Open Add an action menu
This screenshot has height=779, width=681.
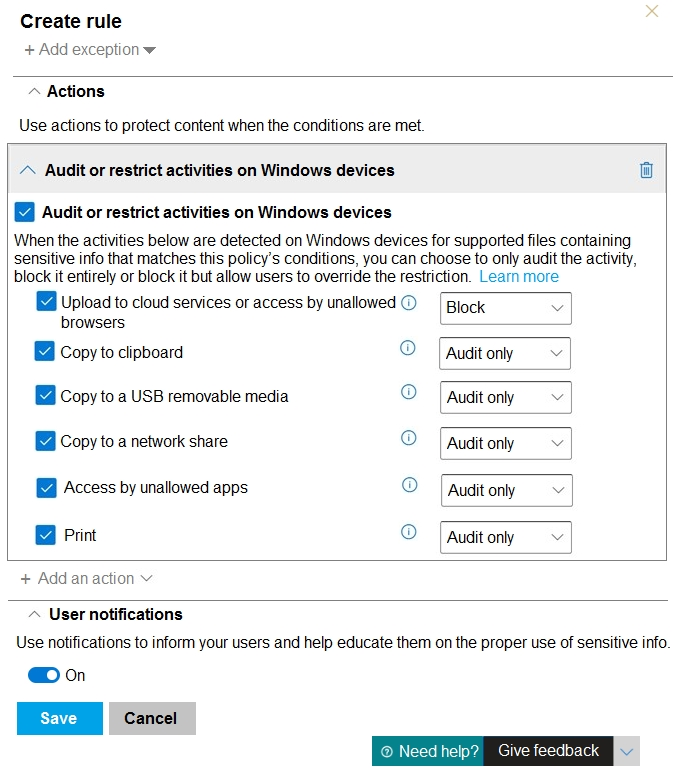[x=86, y=578]
